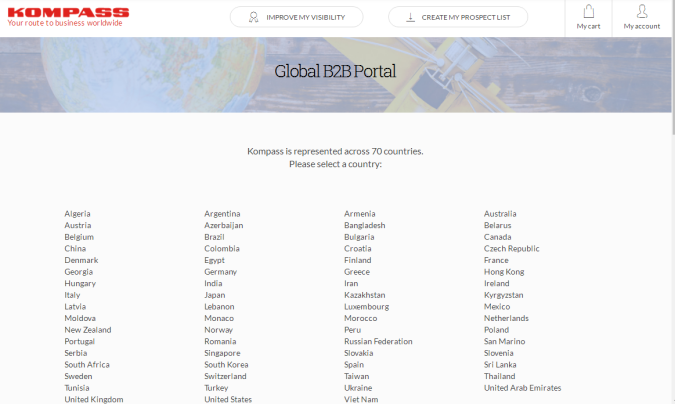Open the My cart shopping bag icon
The image size is (675, 404).
(x=588, y=13)
